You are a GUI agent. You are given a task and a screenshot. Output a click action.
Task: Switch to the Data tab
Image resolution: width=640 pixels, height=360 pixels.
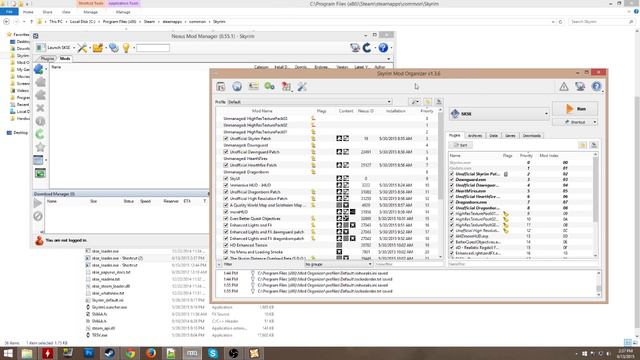(493, 136)
